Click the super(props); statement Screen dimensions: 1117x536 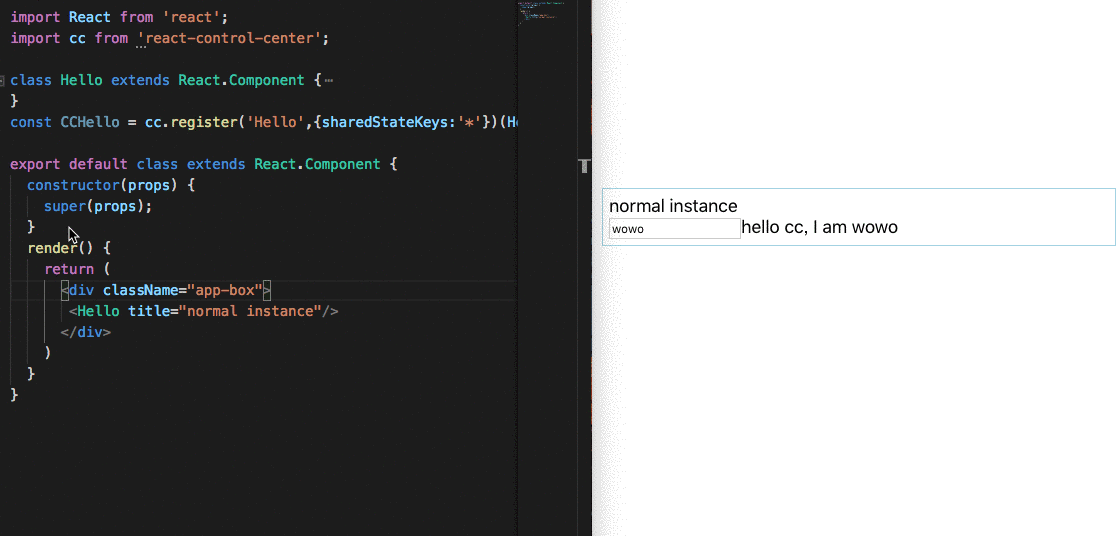click(98, 207)
